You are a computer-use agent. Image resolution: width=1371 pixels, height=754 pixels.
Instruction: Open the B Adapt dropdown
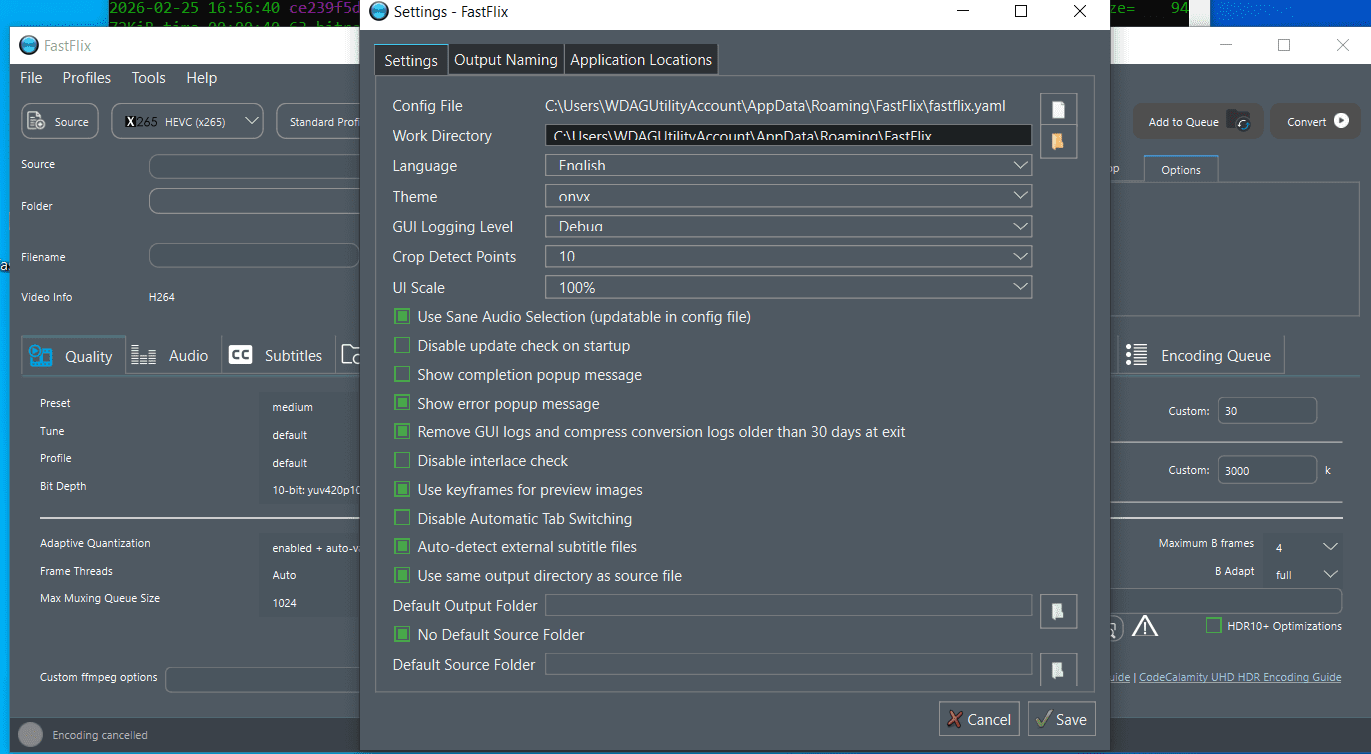(x=1302, y=575)
